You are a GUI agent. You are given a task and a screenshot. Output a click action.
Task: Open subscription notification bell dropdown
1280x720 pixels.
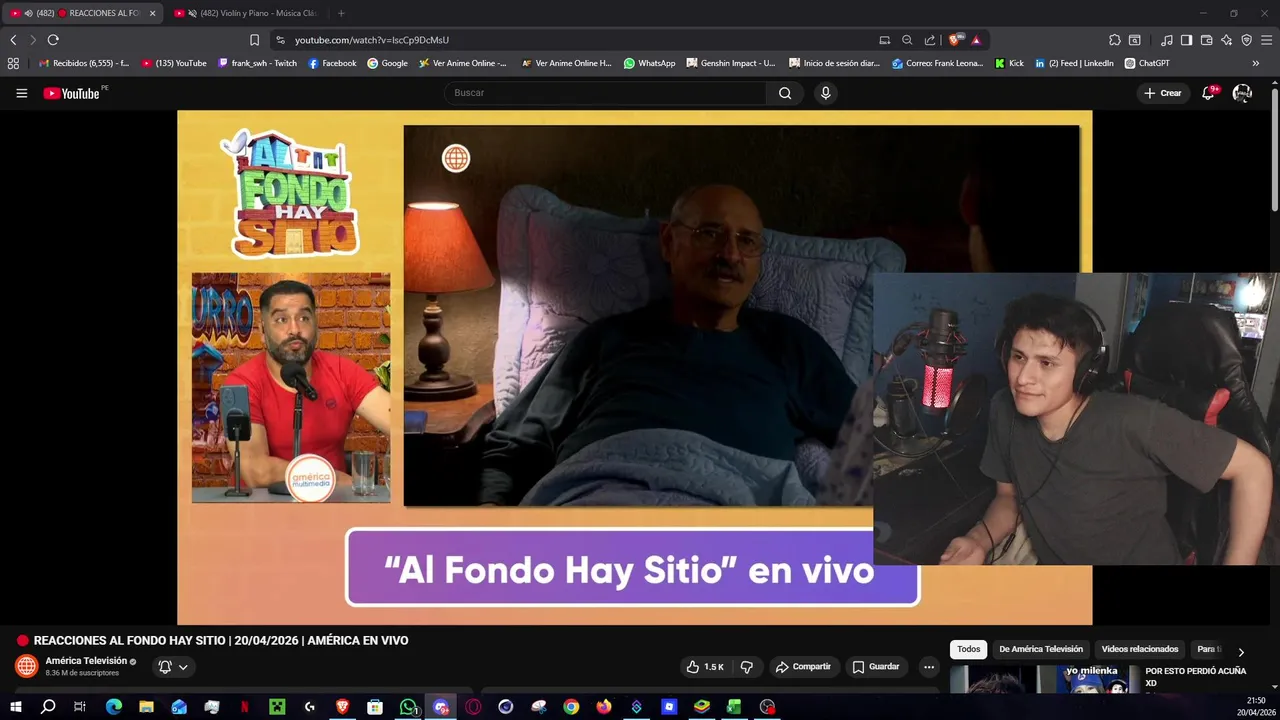pyautogui.click(x=172, y=667)
